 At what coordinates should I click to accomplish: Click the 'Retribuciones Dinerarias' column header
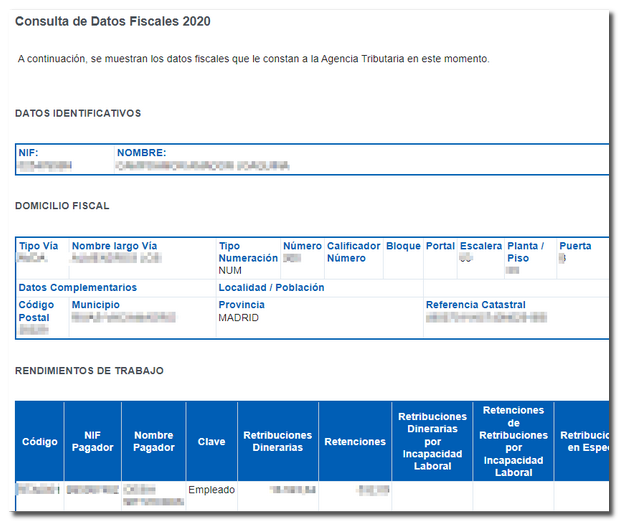coord(277,441)
